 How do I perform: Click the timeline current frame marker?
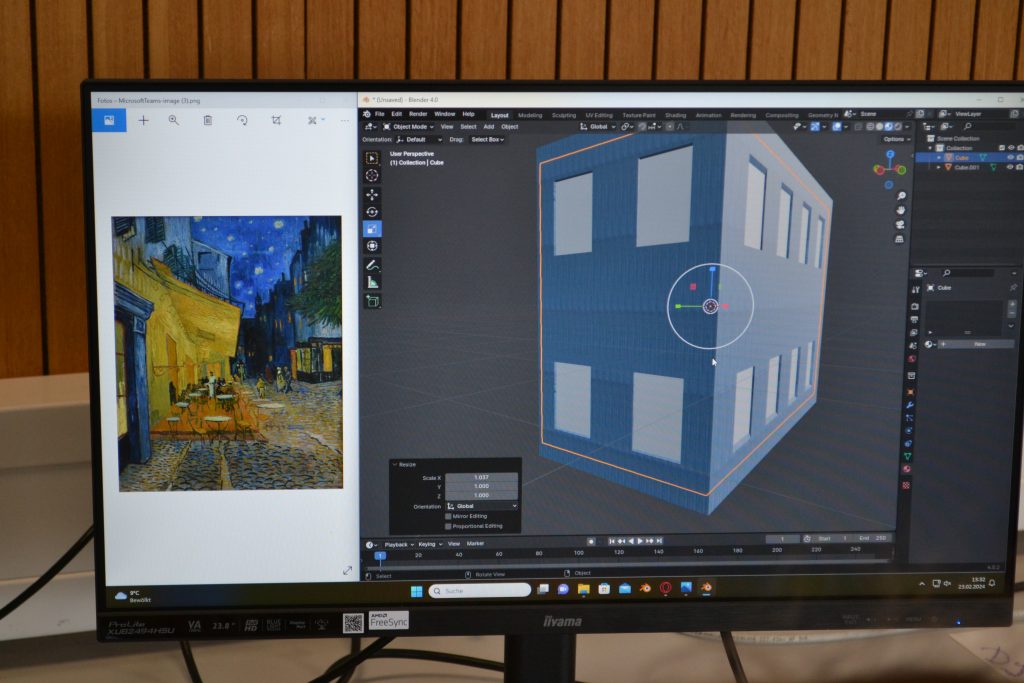[380, 556]
